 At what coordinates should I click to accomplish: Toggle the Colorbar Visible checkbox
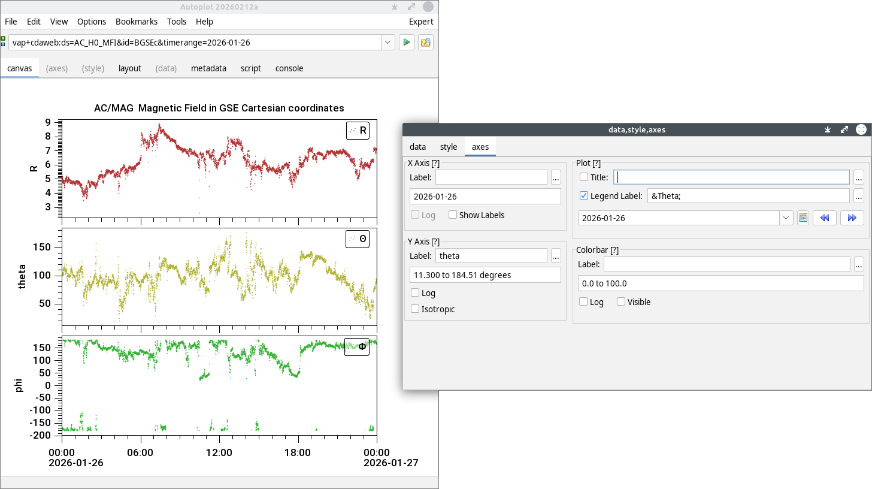coord(621,302)
